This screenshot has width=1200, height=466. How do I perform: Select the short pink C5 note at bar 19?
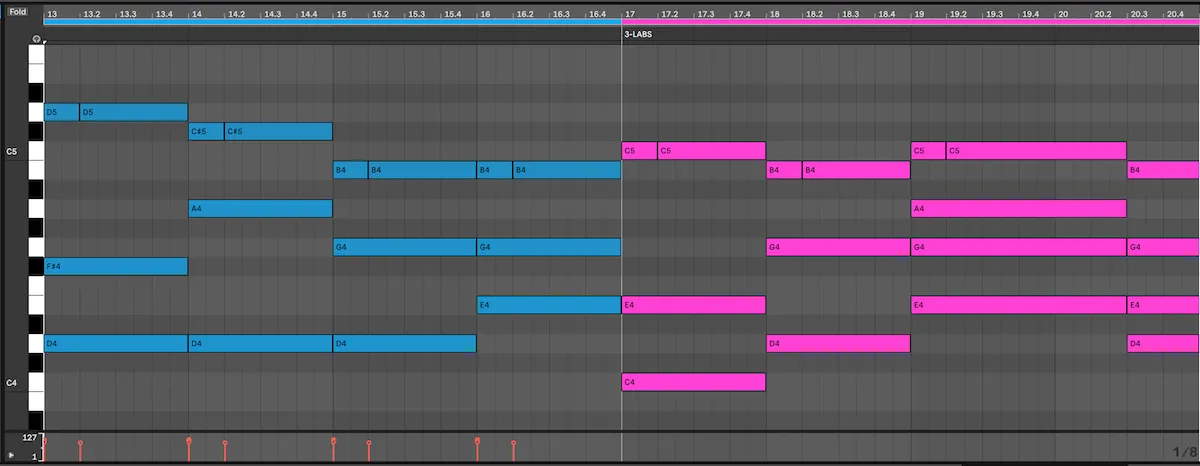[929, 150]
